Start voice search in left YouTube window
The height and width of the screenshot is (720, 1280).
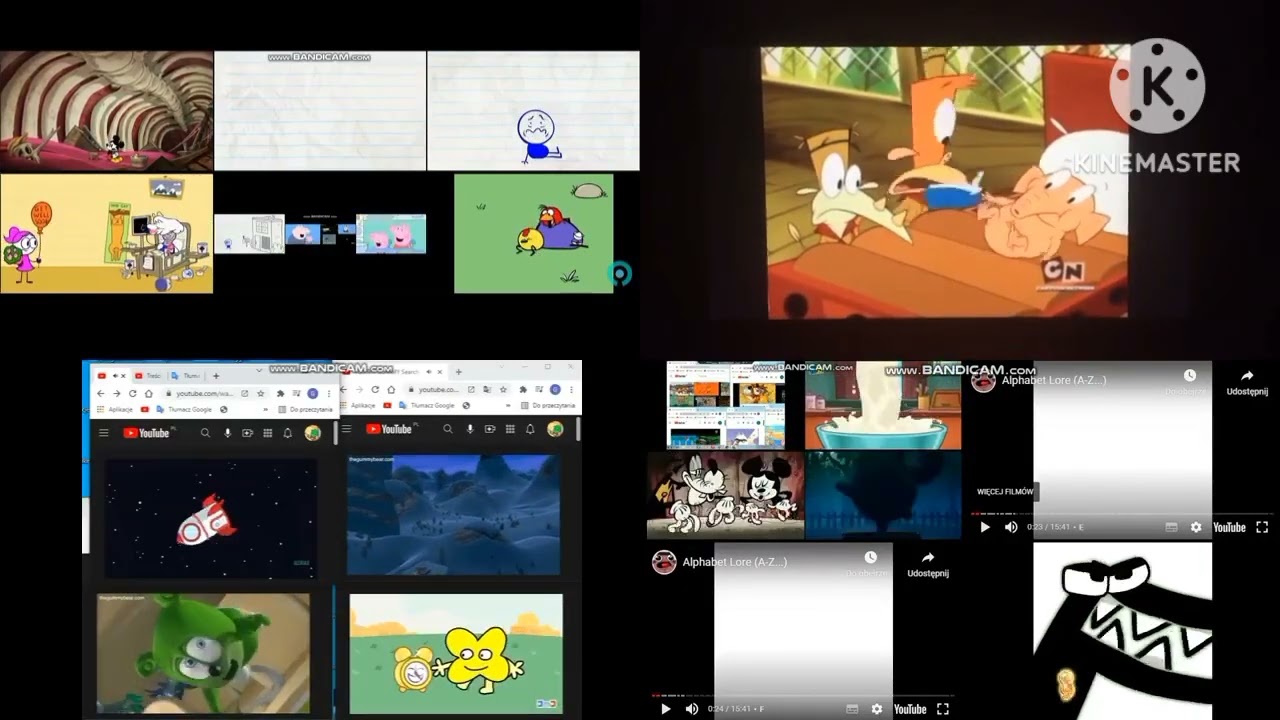pos(228,433)
